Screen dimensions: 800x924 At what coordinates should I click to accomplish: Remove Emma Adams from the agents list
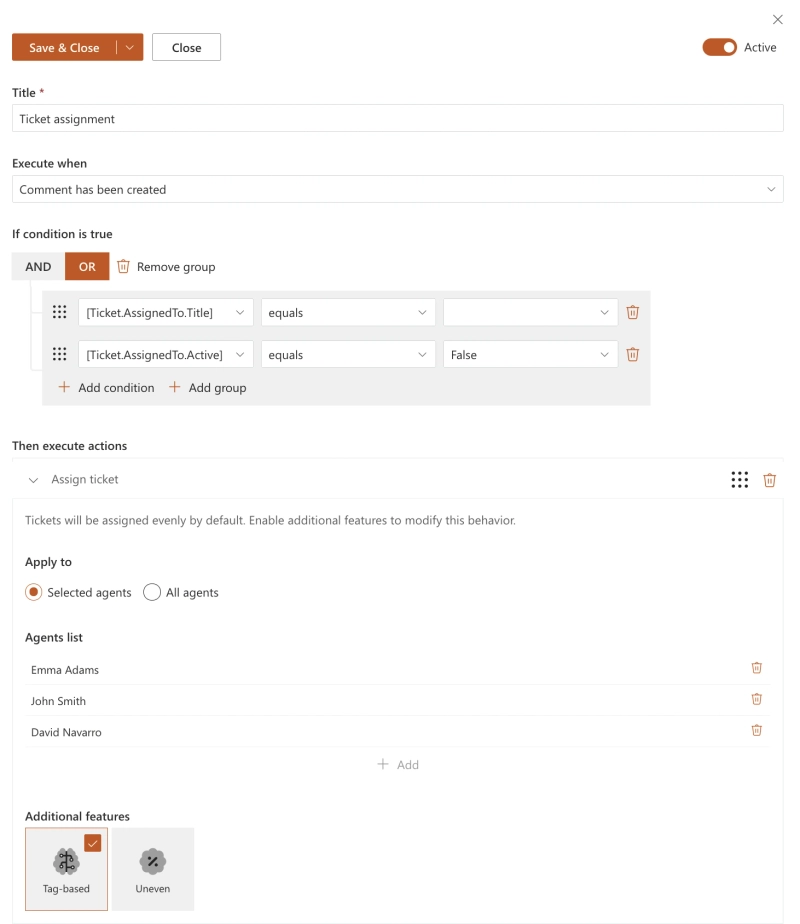click(x=756, y=668)
